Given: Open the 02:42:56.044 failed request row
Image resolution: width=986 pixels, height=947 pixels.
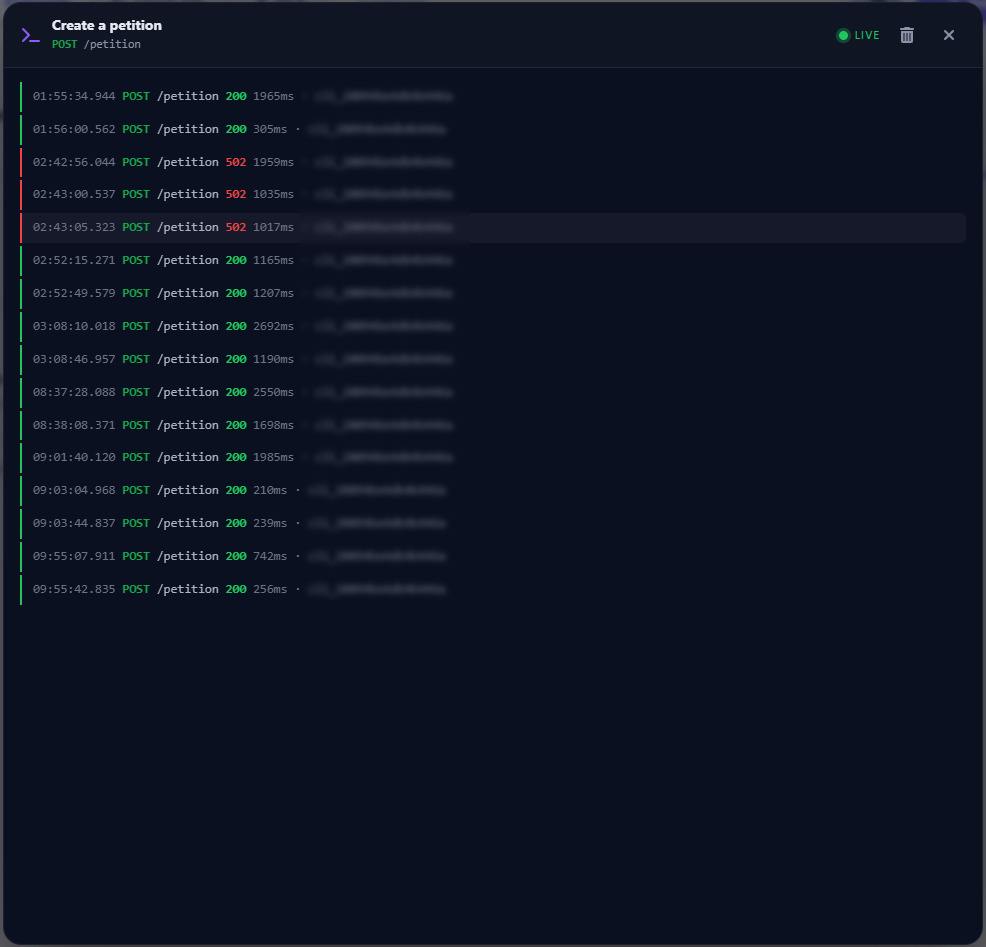Looking at the screenshot, I should tap(493, 162).
